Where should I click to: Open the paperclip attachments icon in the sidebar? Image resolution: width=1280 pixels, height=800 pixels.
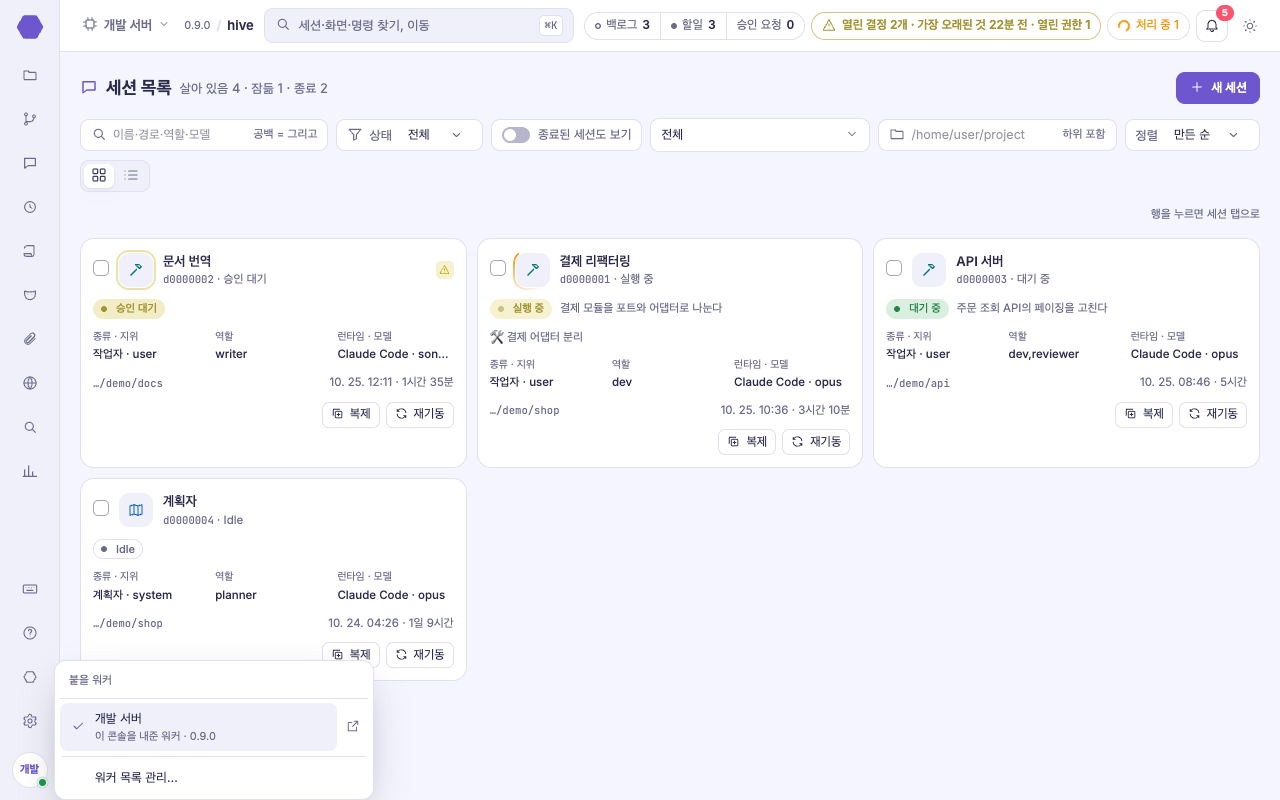(30, 339)
